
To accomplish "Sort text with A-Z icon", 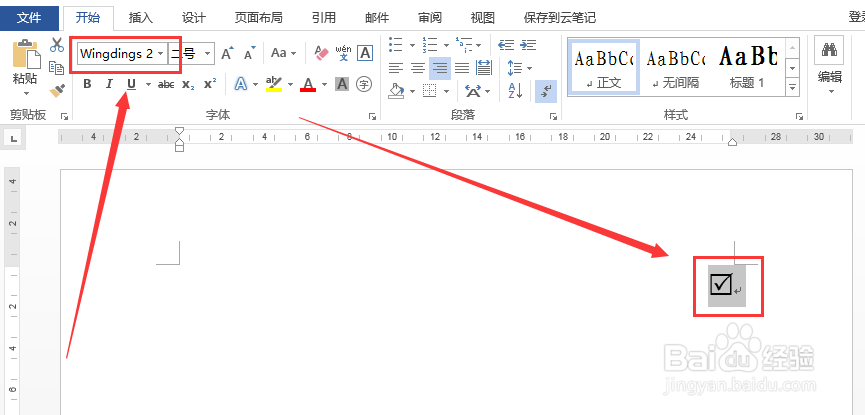I will point(515,91).
